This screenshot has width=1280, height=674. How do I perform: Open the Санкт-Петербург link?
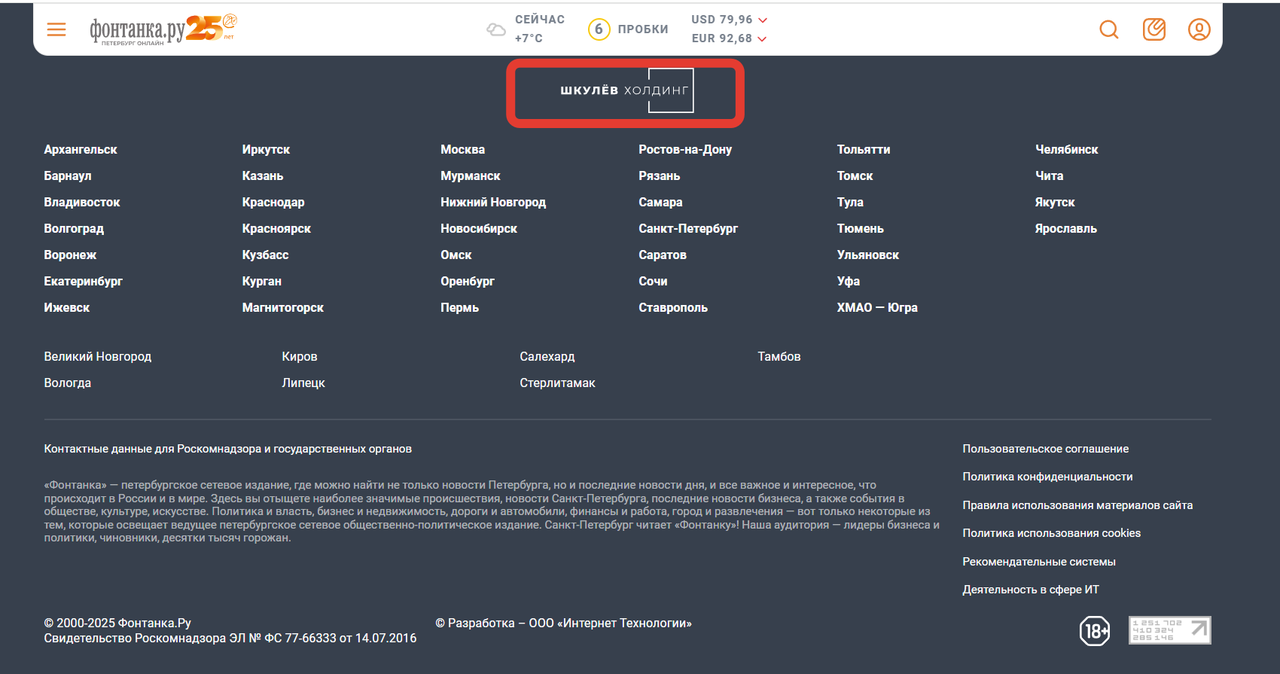(x=688, y=229)
